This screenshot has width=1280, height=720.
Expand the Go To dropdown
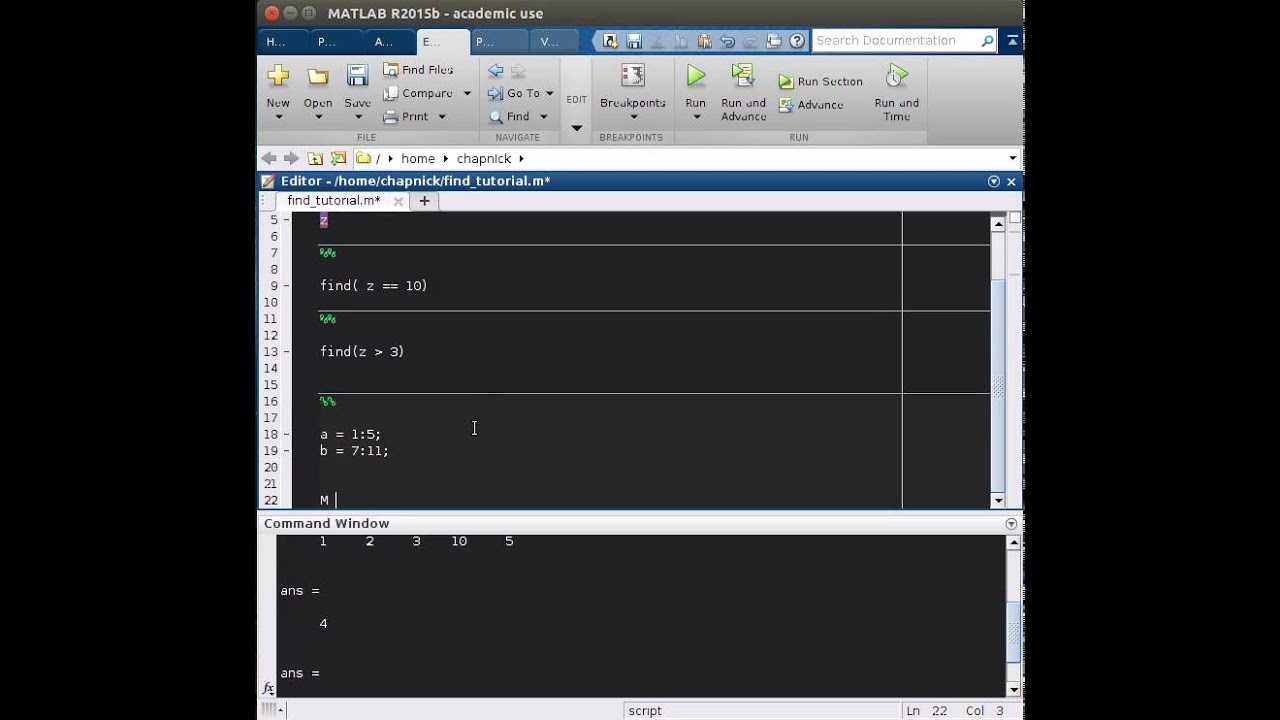(549, 93)
